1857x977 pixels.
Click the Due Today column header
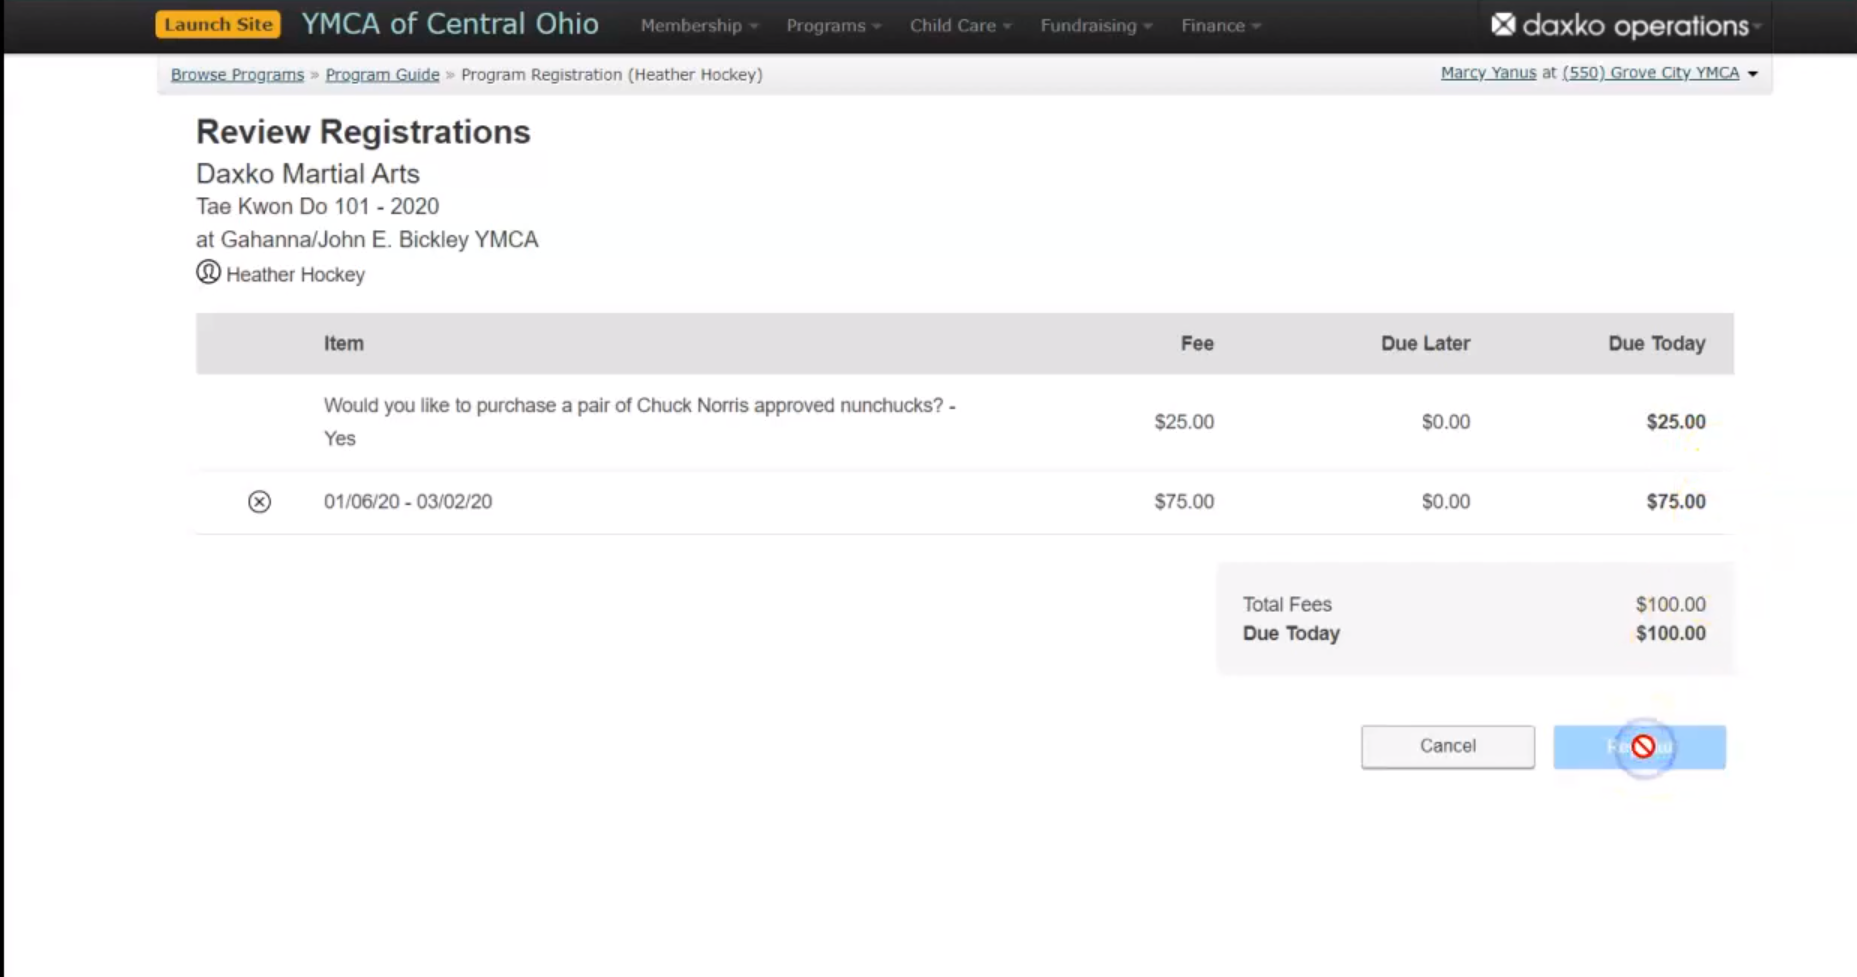pyautogui.click(x=1656, y=343)
